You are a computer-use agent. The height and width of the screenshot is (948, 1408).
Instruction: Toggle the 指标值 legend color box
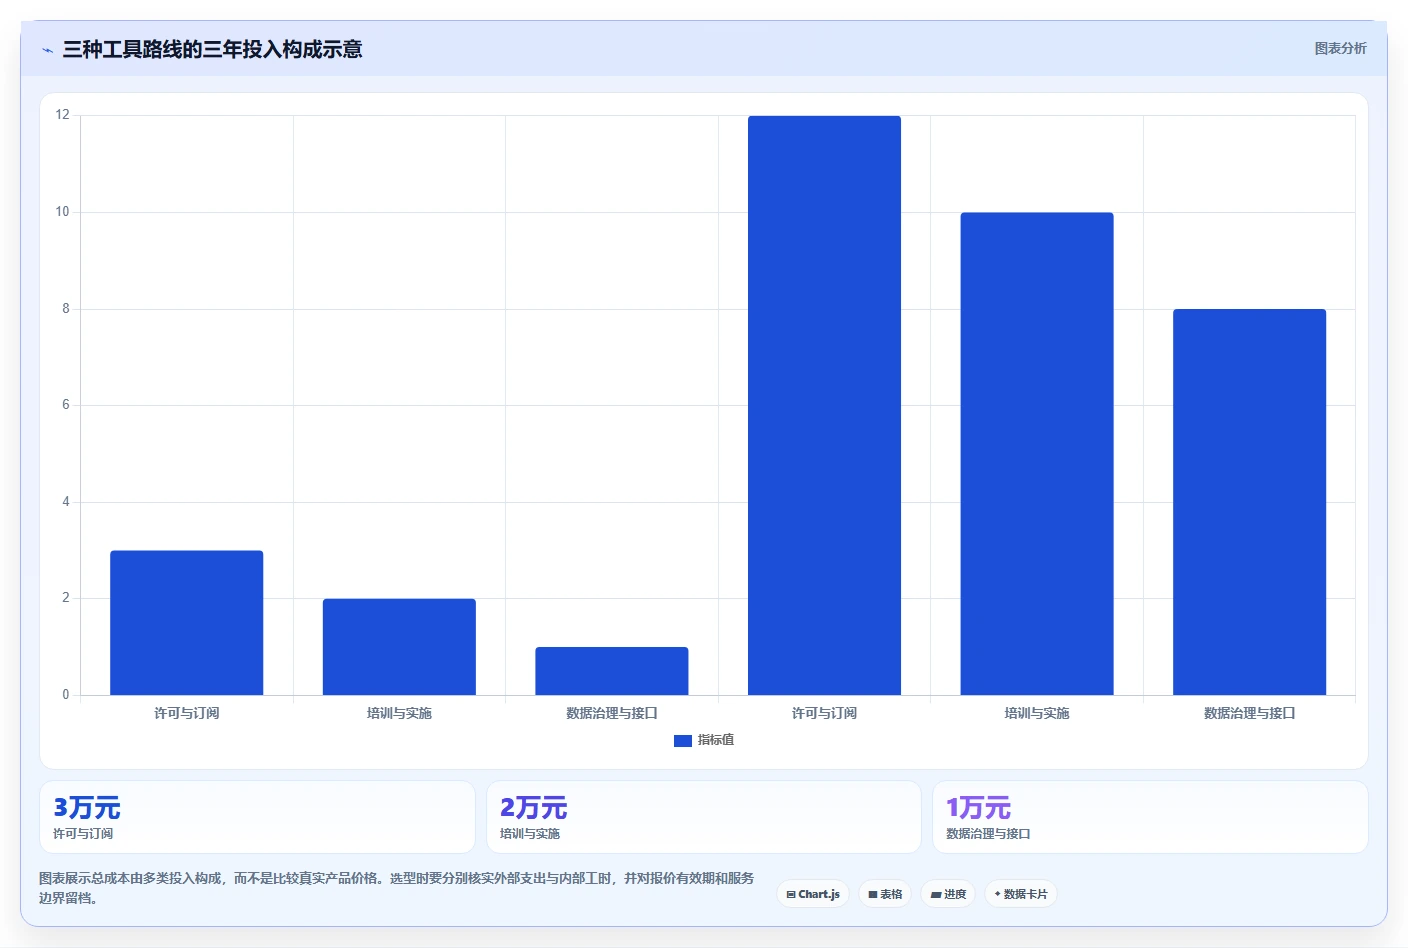tap(683, 741)
